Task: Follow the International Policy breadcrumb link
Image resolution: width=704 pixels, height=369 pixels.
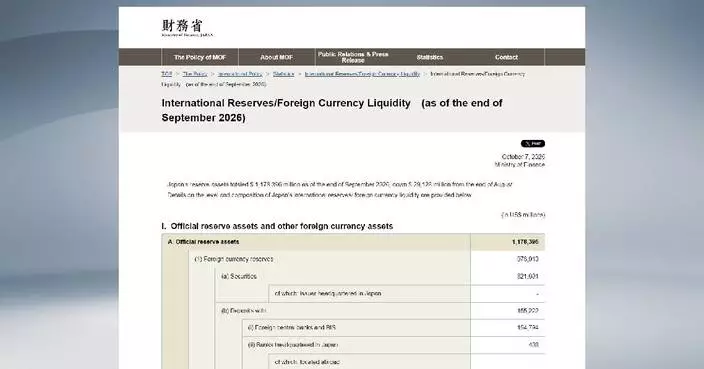Action: point(240,74)
